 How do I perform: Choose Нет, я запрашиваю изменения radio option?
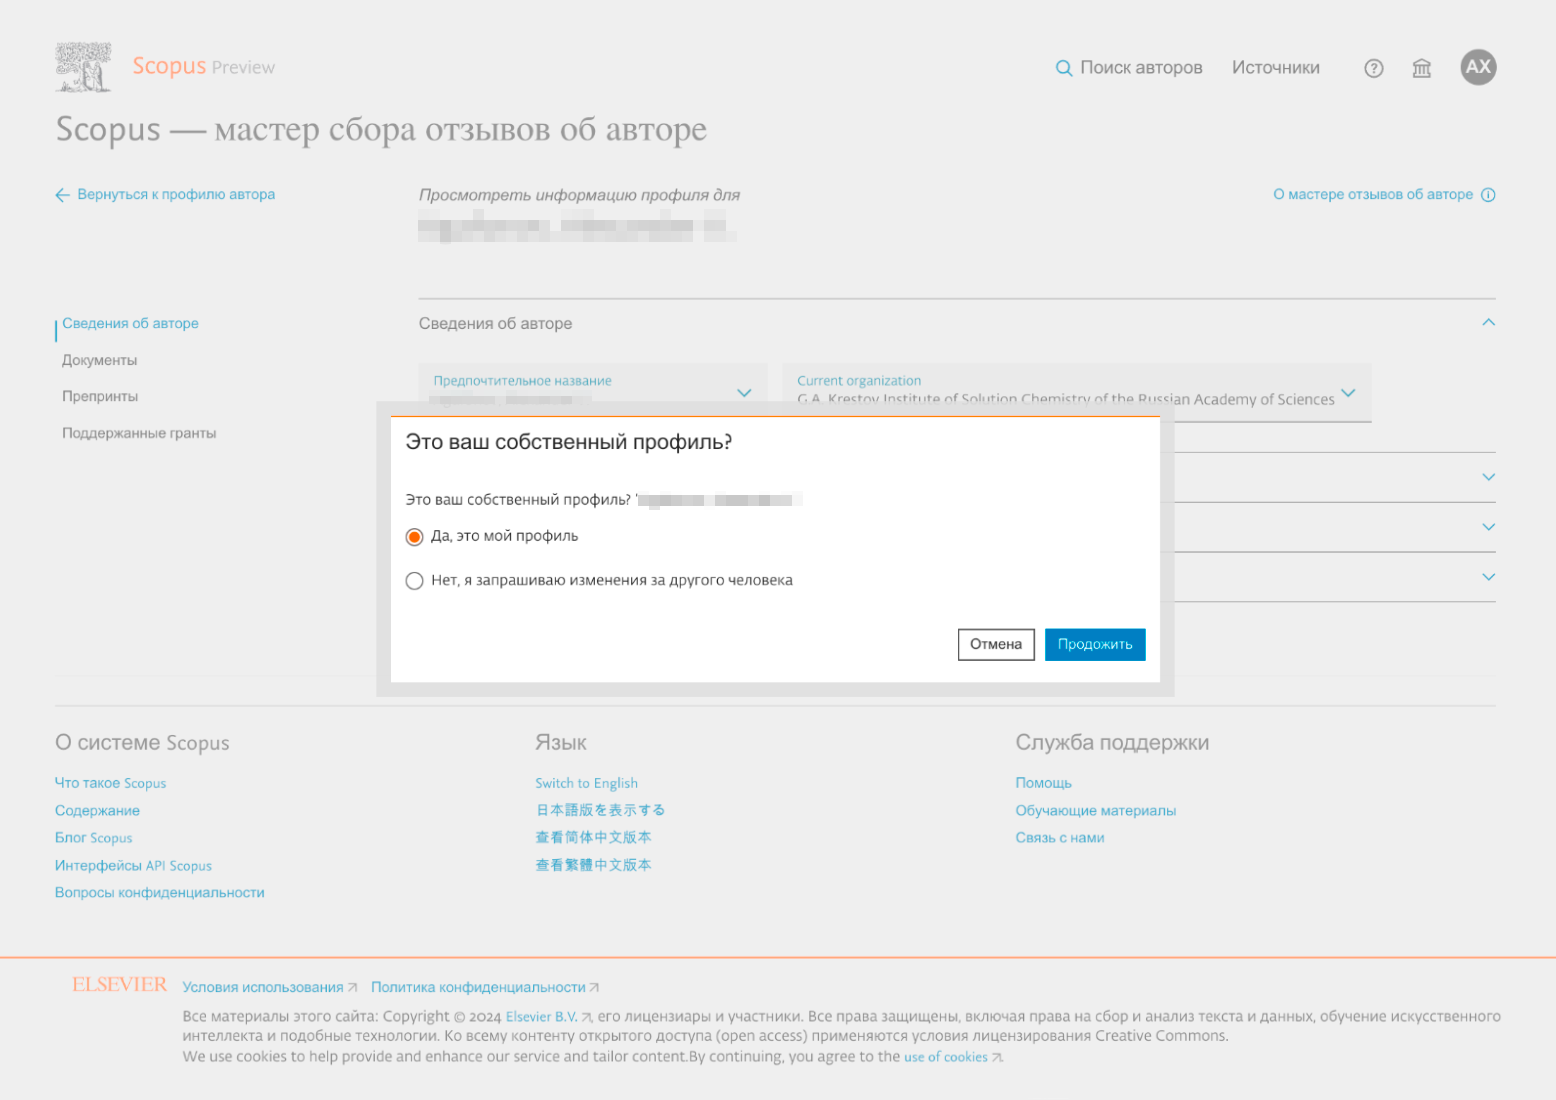click(414, 581)
